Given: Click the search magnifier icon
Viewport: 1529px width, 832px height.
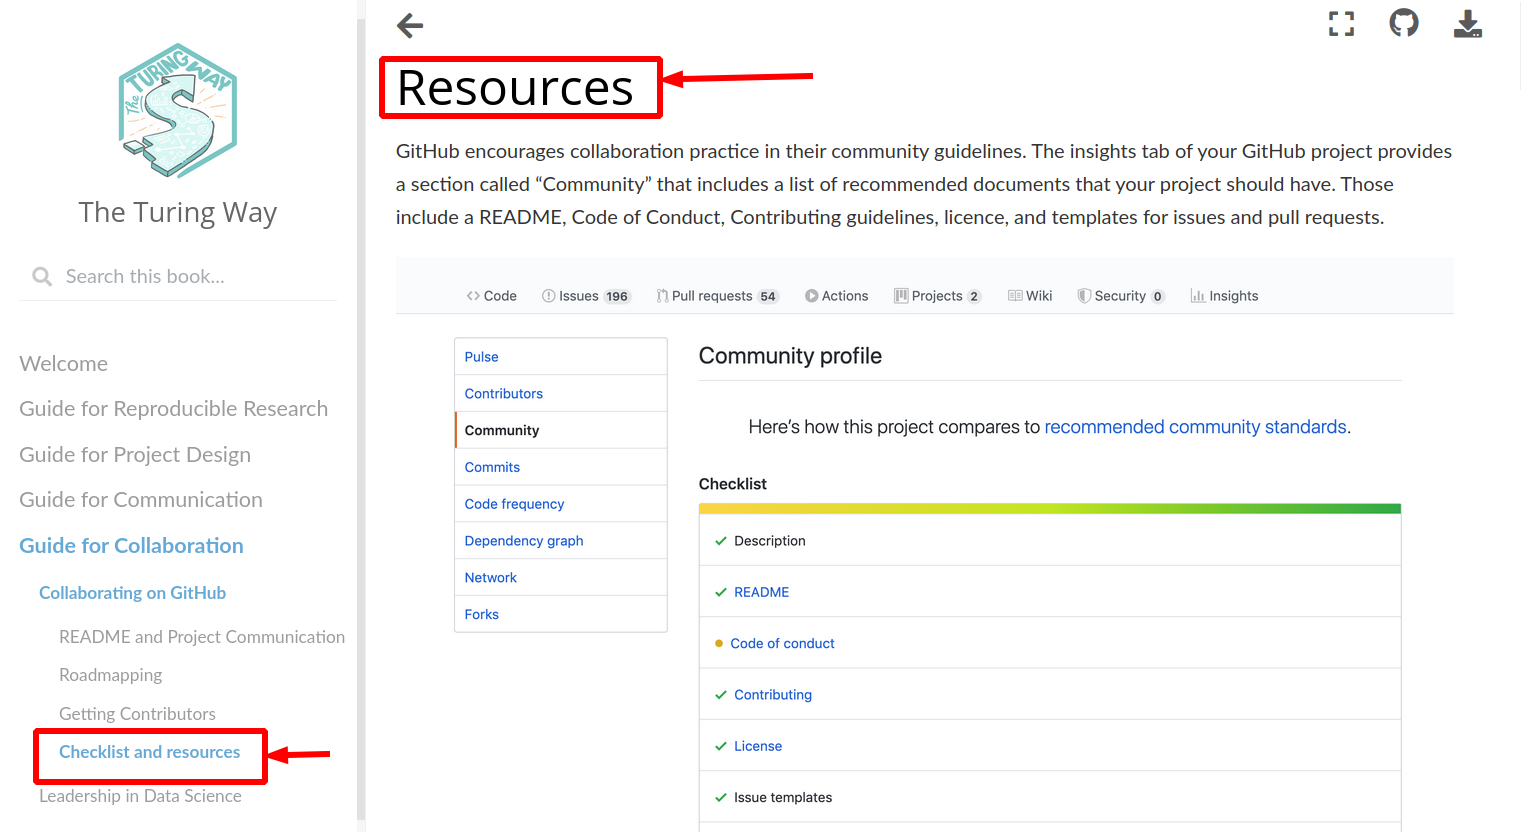Looking at the screenshot, I should (42, 276).
